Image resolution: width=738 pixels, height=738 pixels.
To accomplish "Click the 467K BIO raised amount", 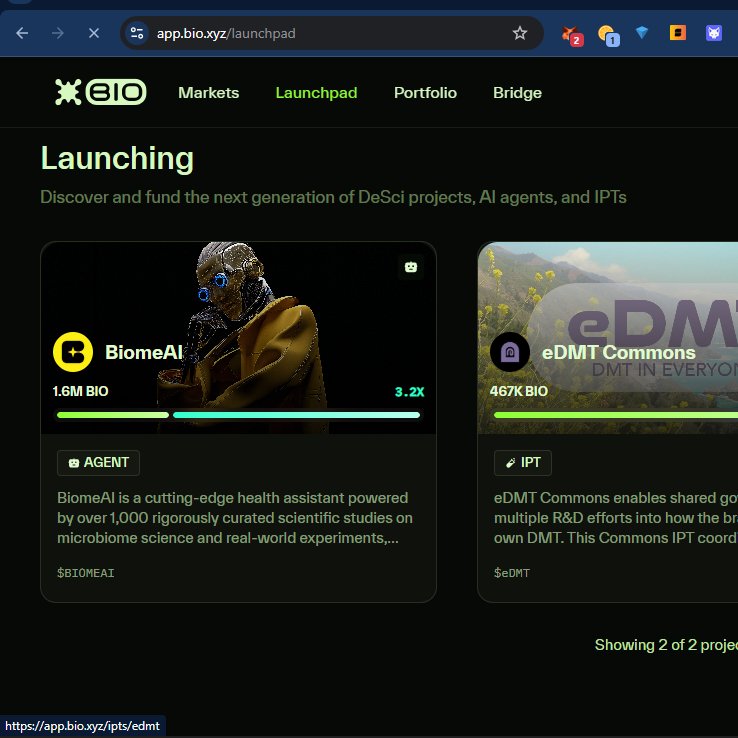I will pyautogui.click(x=519, y=391).
